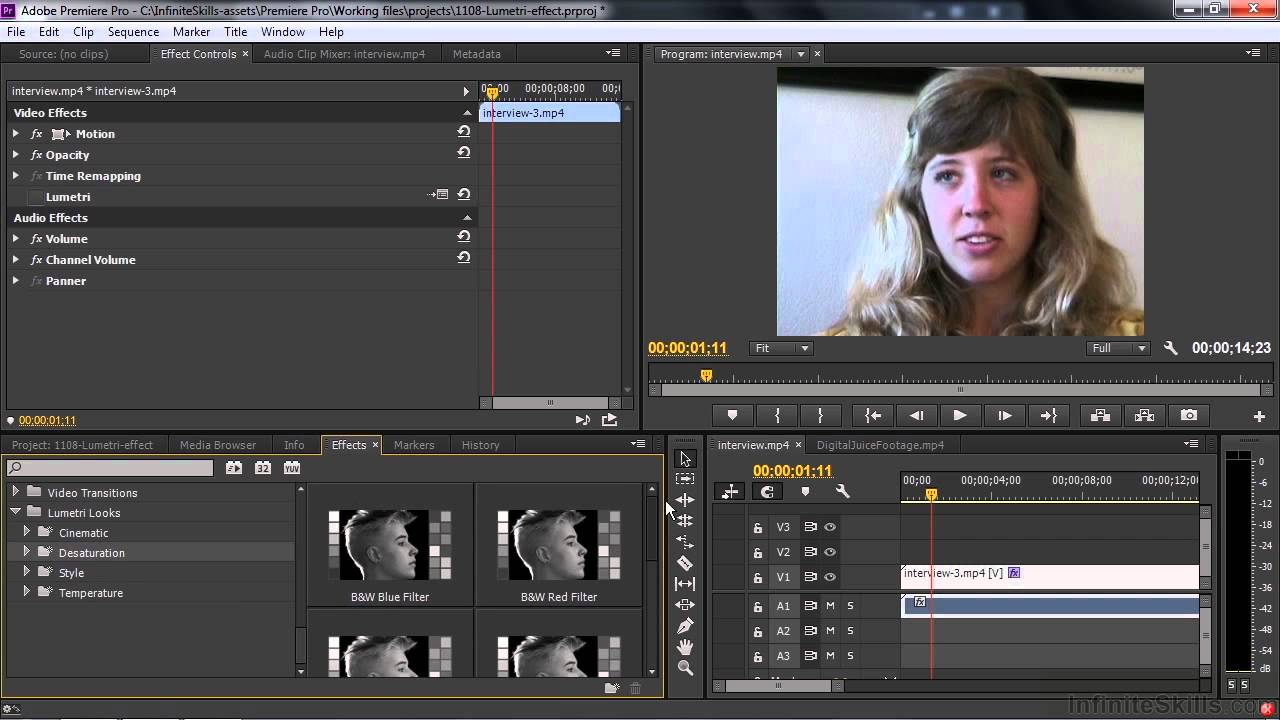Open Fit zoom level dropdown
Viewport: 1280px width, 720px height.
(x=781, y=348)
